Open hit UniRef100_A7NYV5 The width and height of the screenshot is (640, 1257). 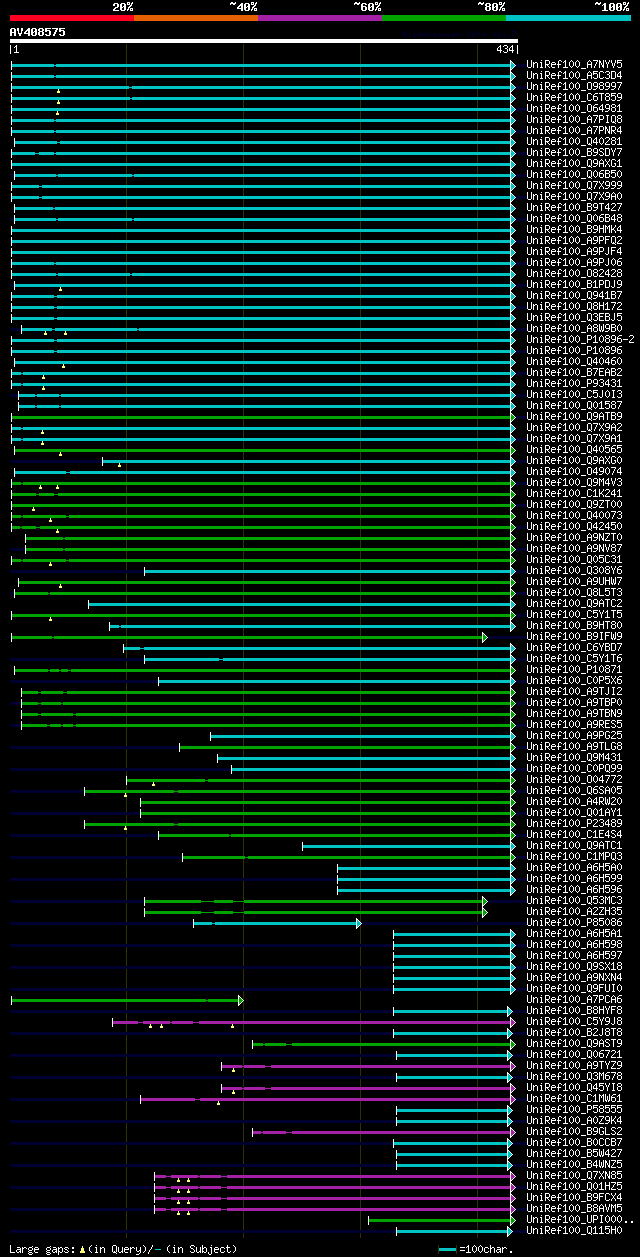point(573,64)
